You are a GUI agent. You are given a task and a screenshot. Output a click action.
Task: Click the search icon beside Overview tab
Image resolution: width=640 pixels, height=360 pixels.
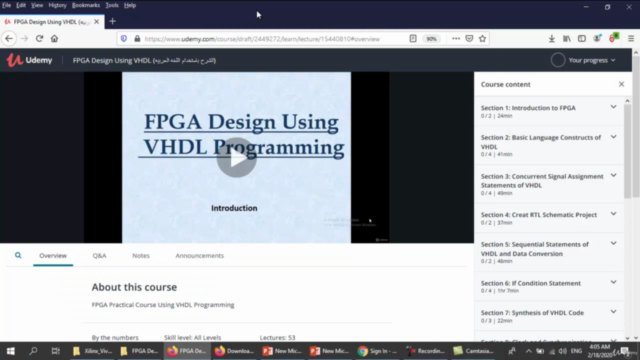(x=18, y=255)
